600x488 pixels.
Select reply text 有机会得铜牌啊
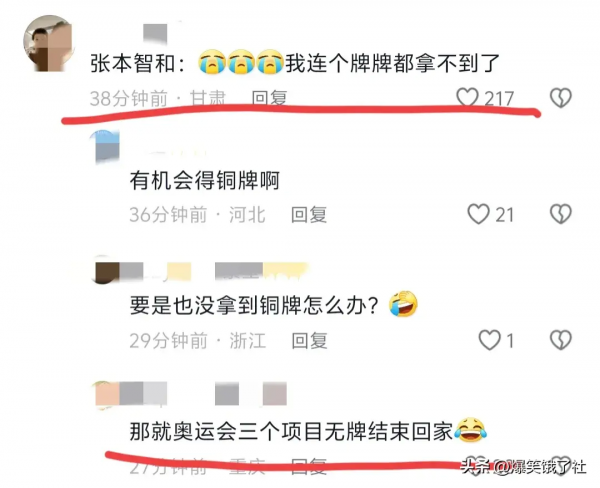coord(204,181)
